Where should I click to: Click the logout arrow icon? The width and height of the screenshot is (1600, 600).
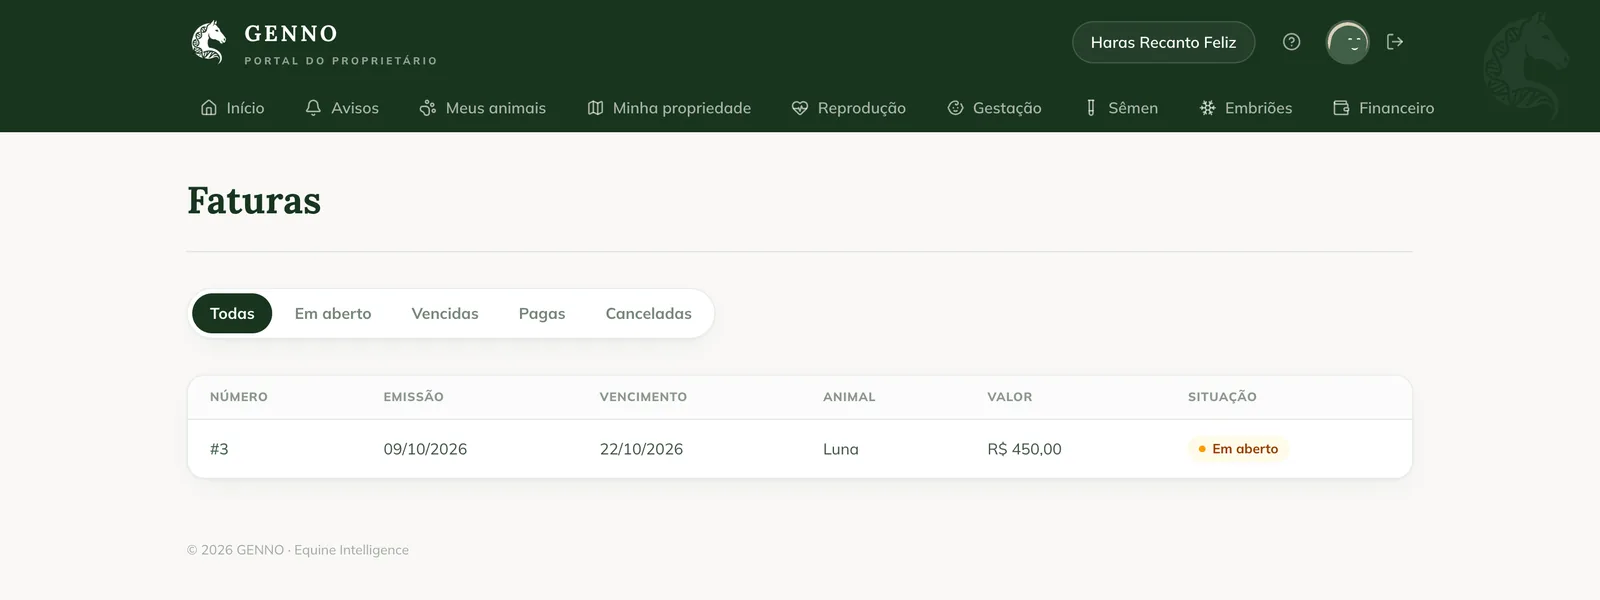(x=1395, y=42)
